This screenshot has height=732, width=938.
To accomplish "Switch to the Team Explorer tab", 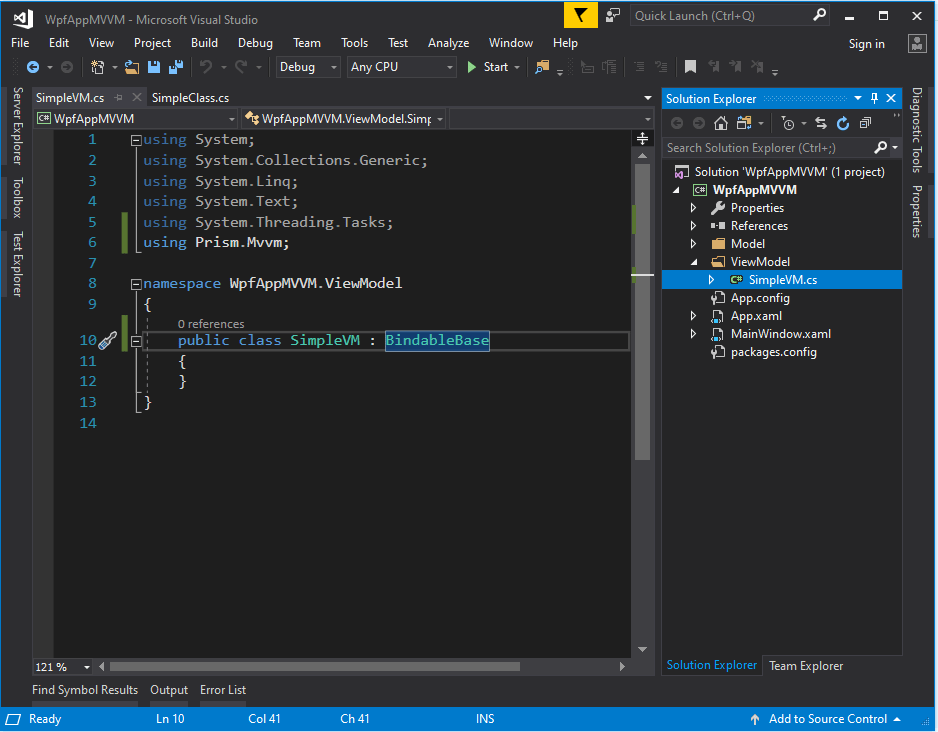I will (806, 666).
